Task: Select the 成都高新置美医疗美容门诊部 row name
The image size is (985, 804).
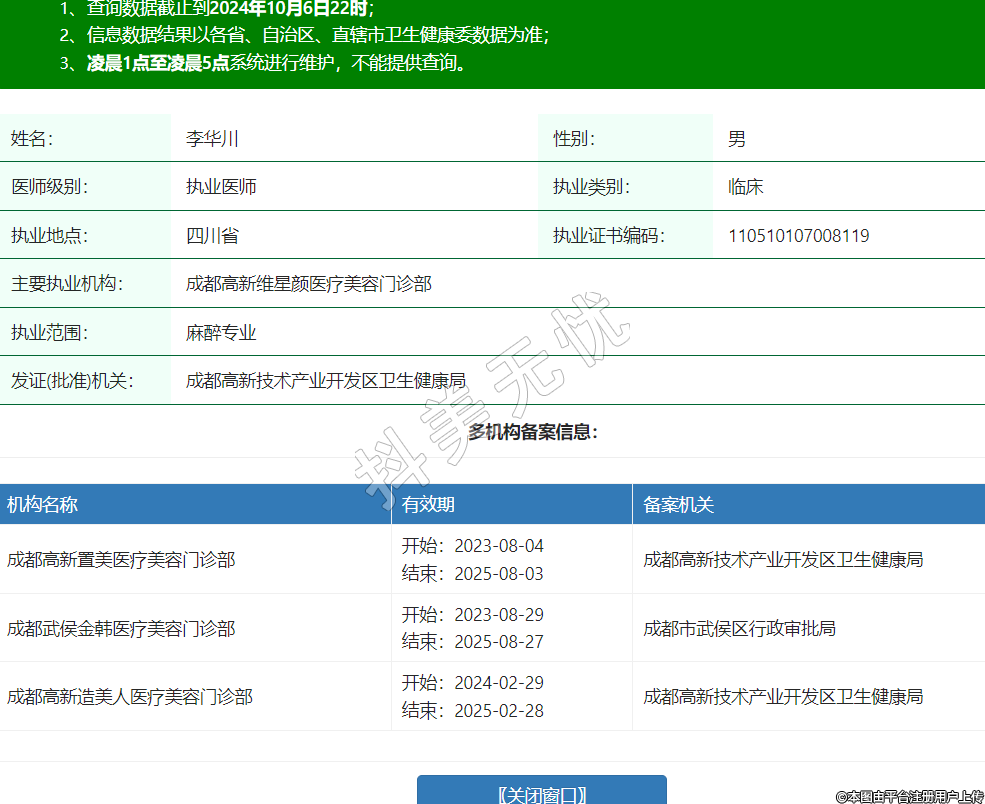Action: (121, 560)
